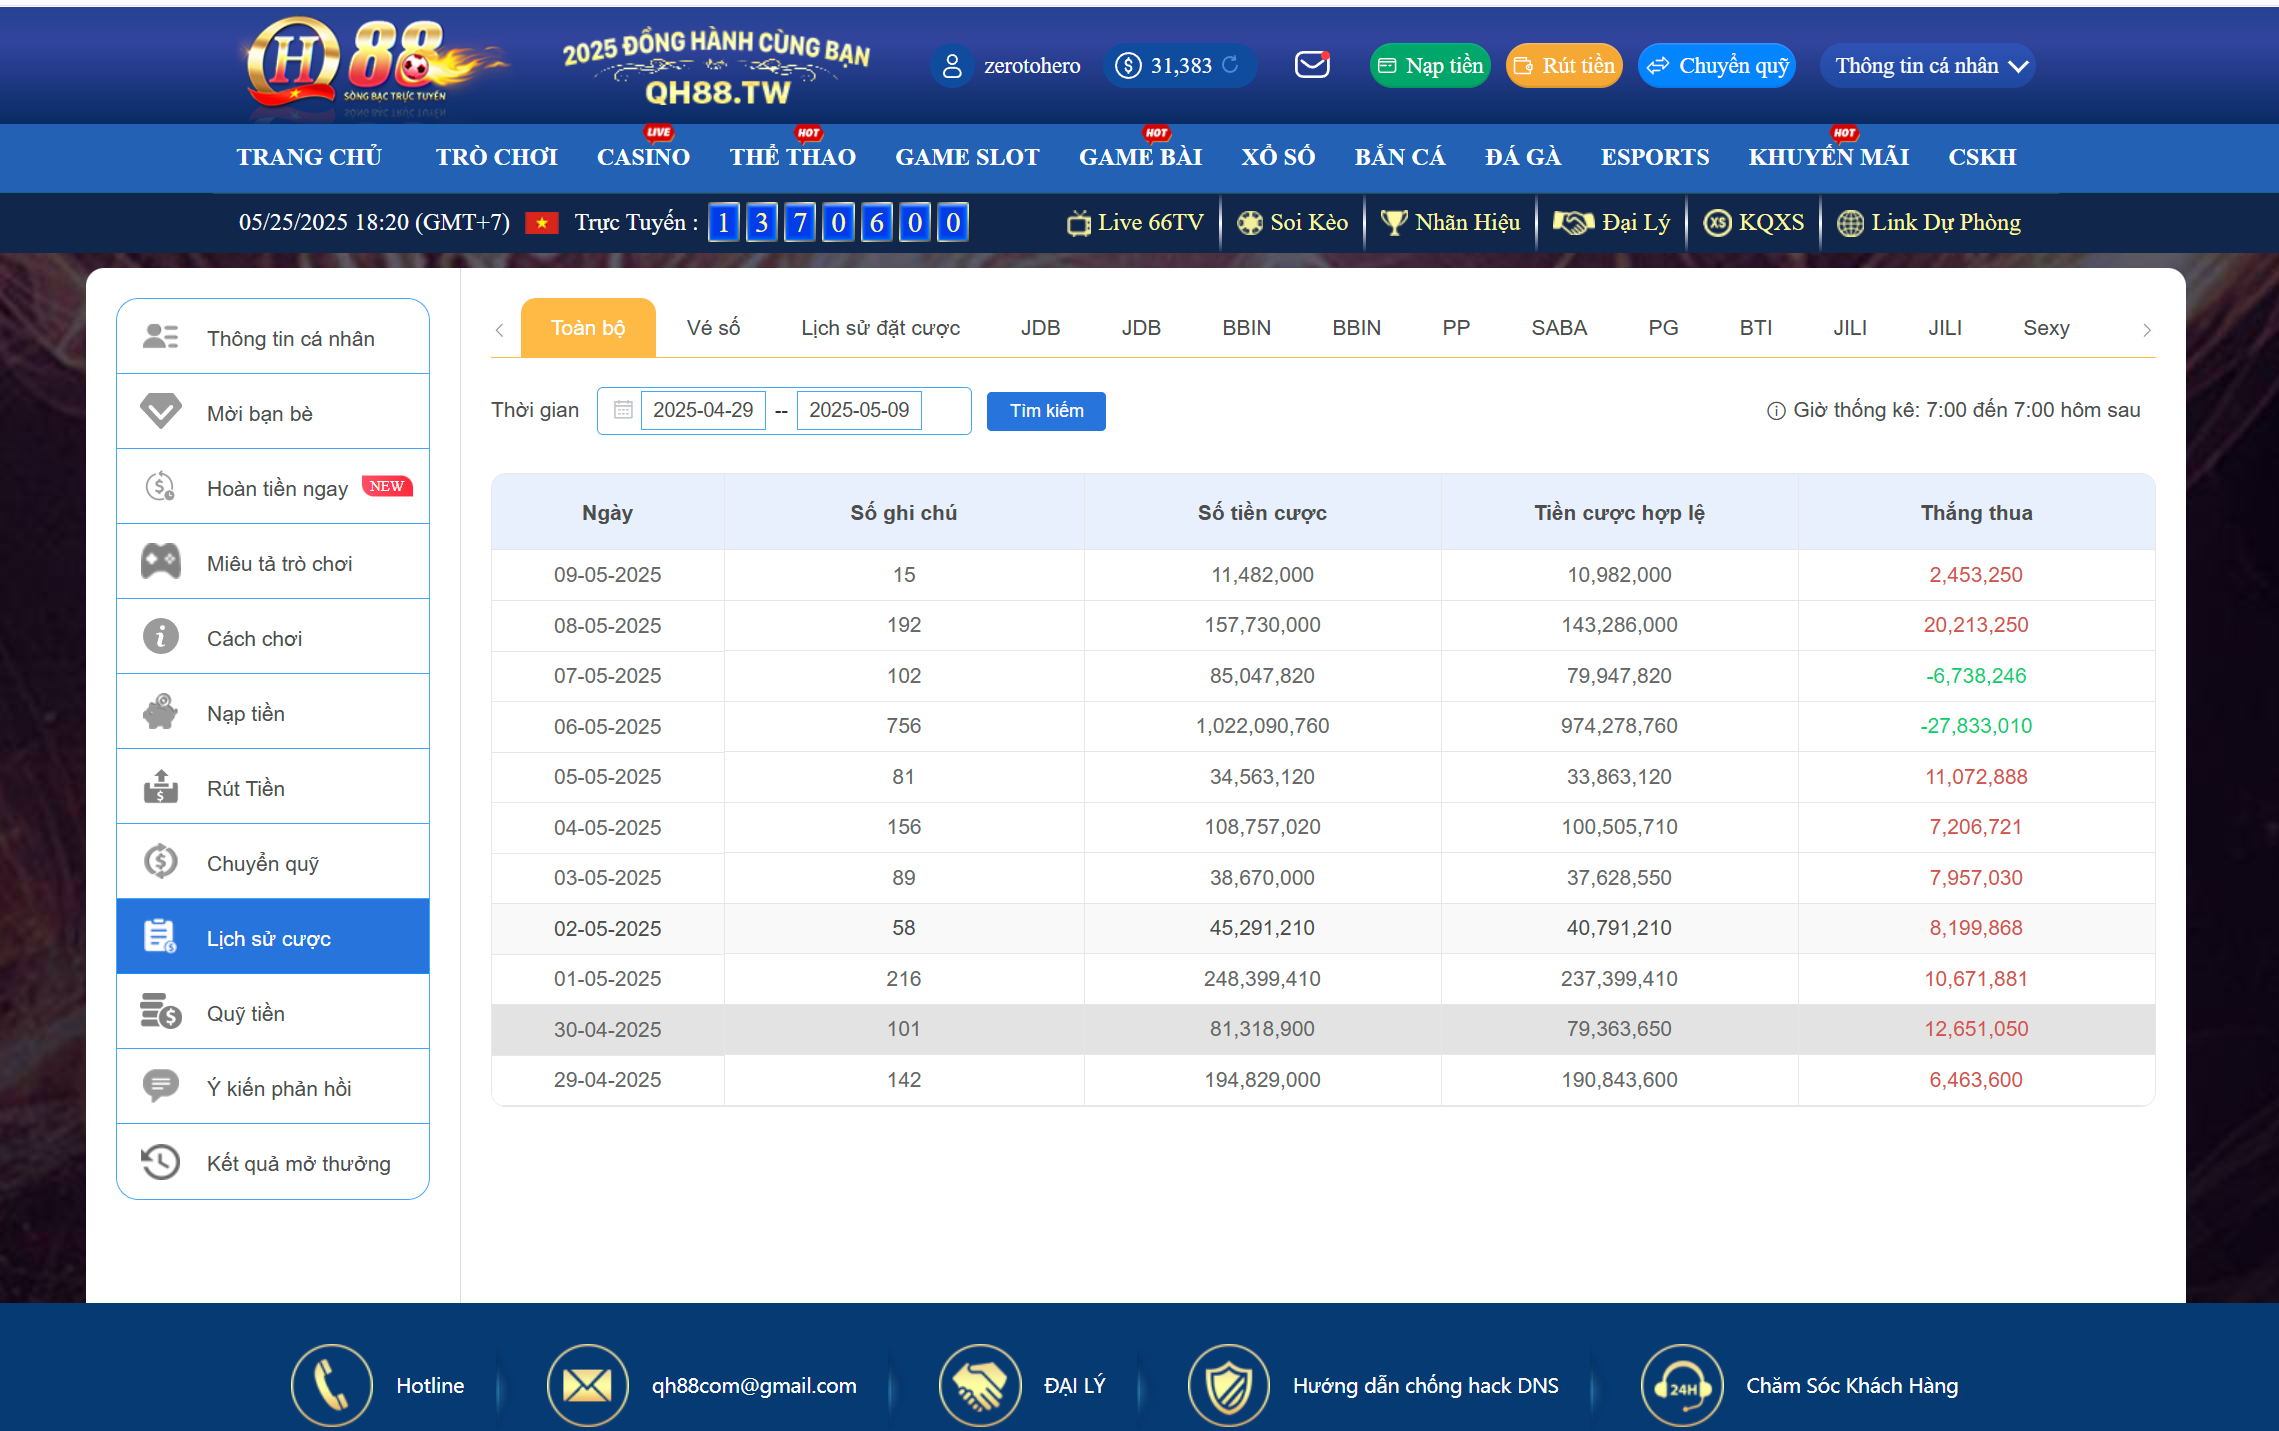Screen dimensions: 2279x1431
Task: Open 24H customer care headset icon
Action: [x=1681, y=1385]
